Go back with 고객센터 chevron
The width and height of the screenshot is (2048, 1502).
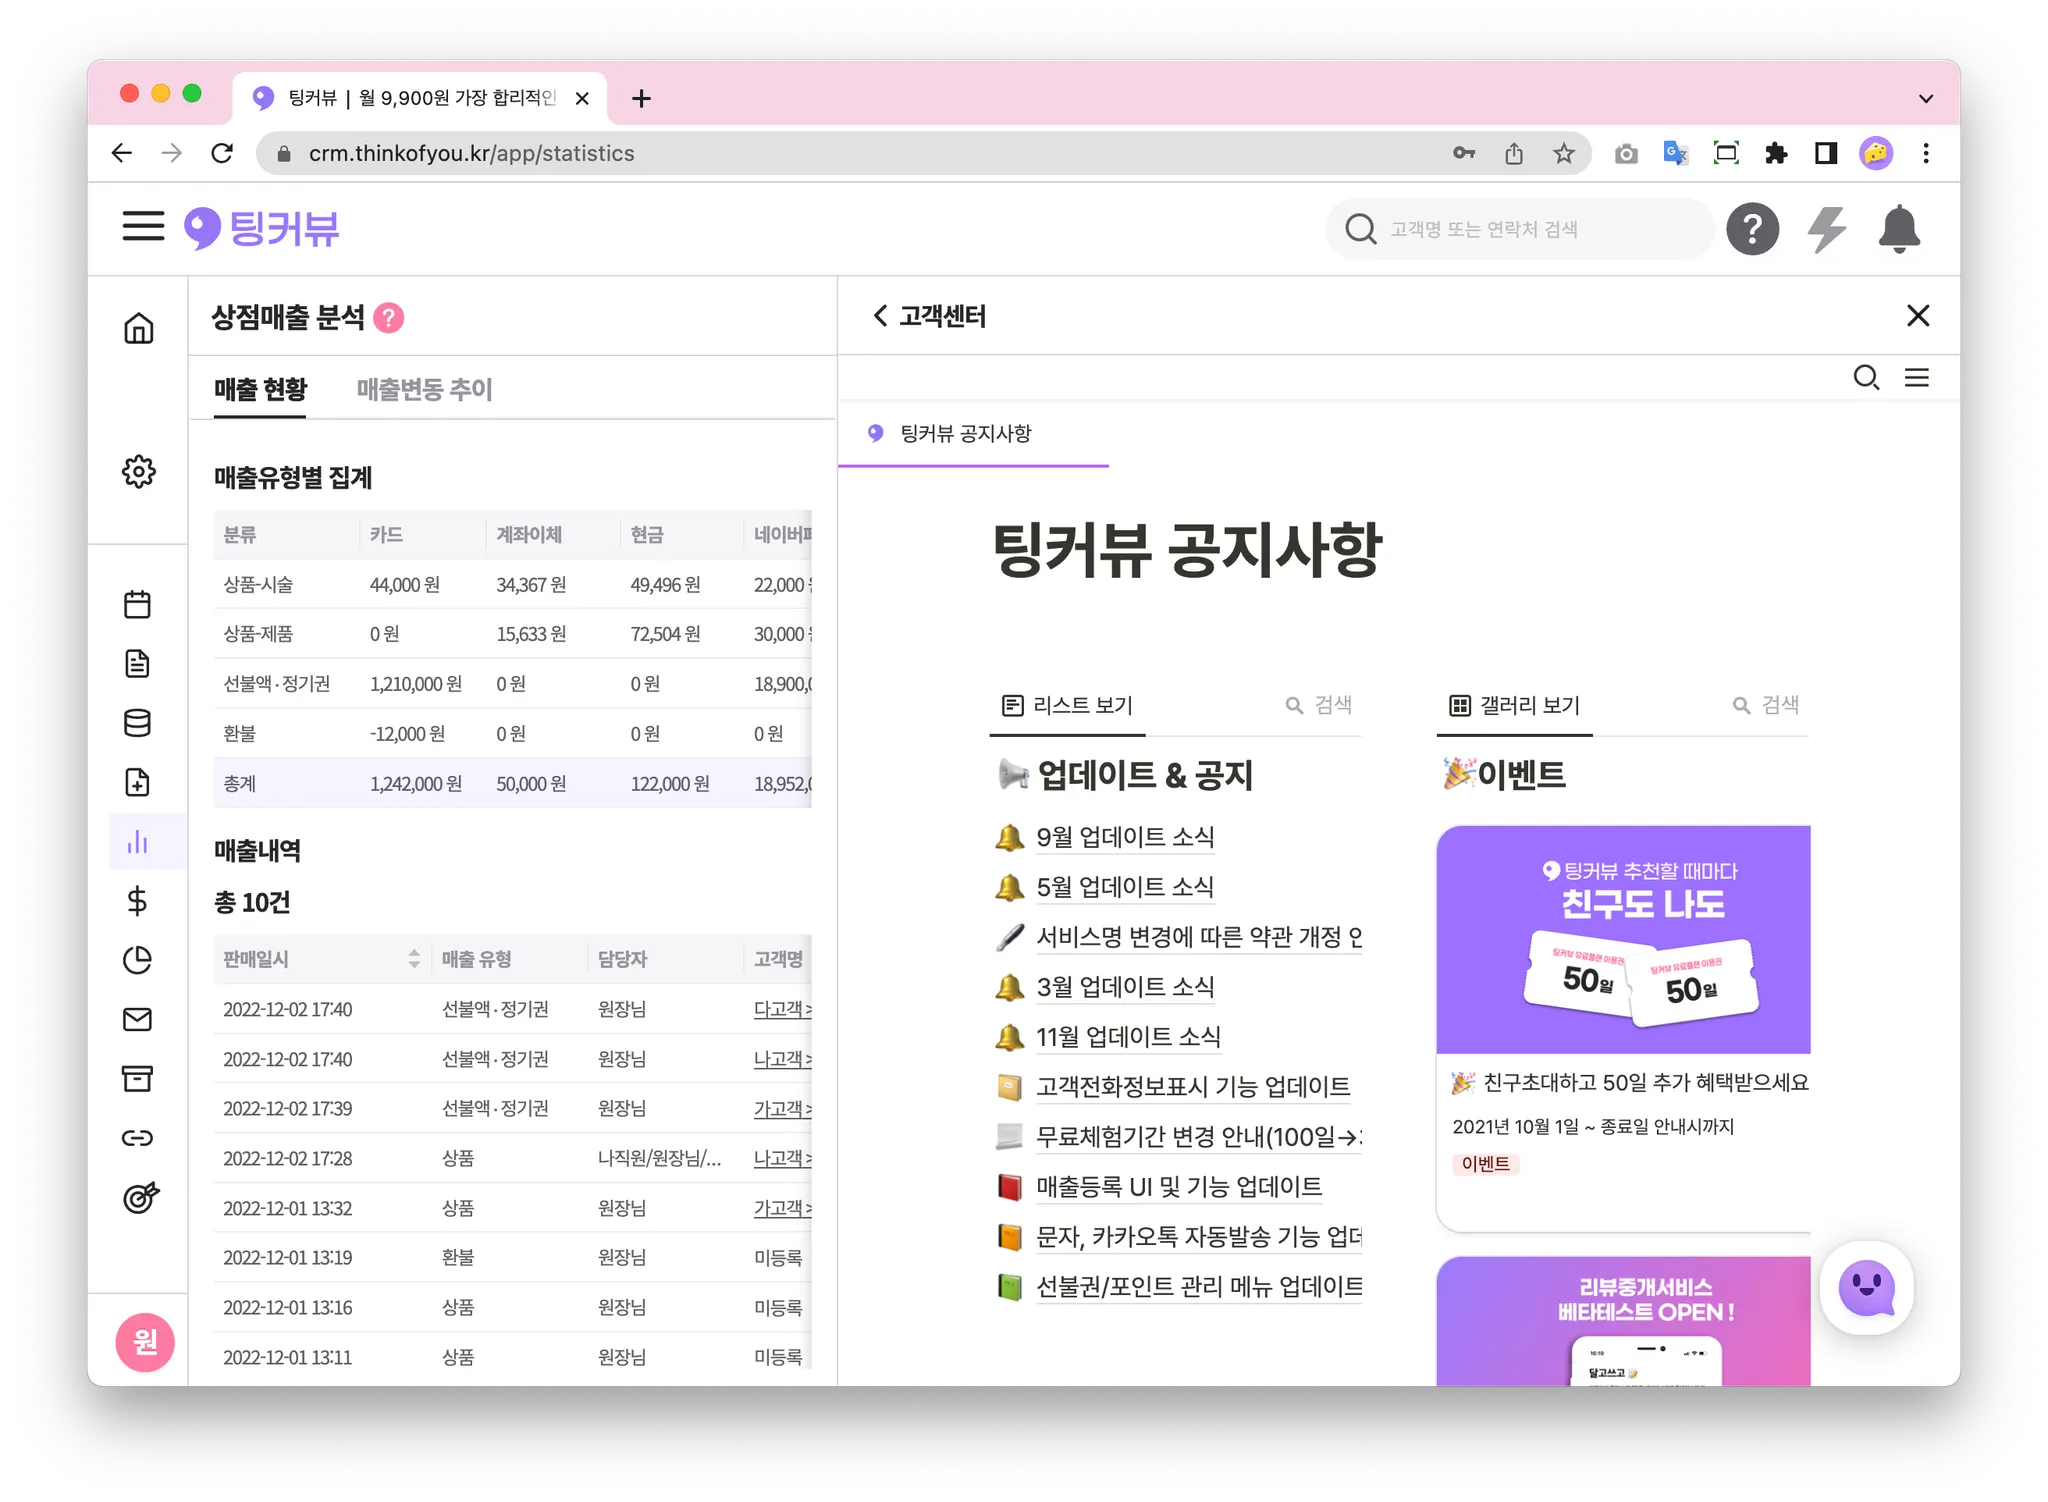tap(880, 316)
